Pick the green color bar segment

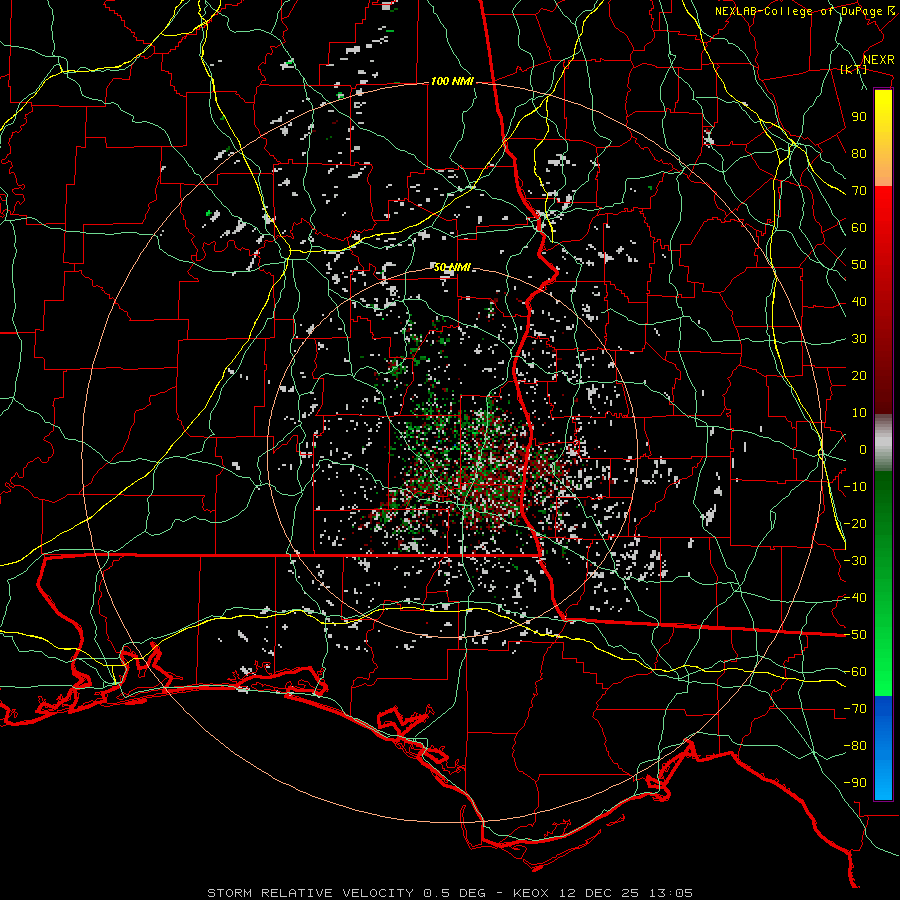[883, 583]
